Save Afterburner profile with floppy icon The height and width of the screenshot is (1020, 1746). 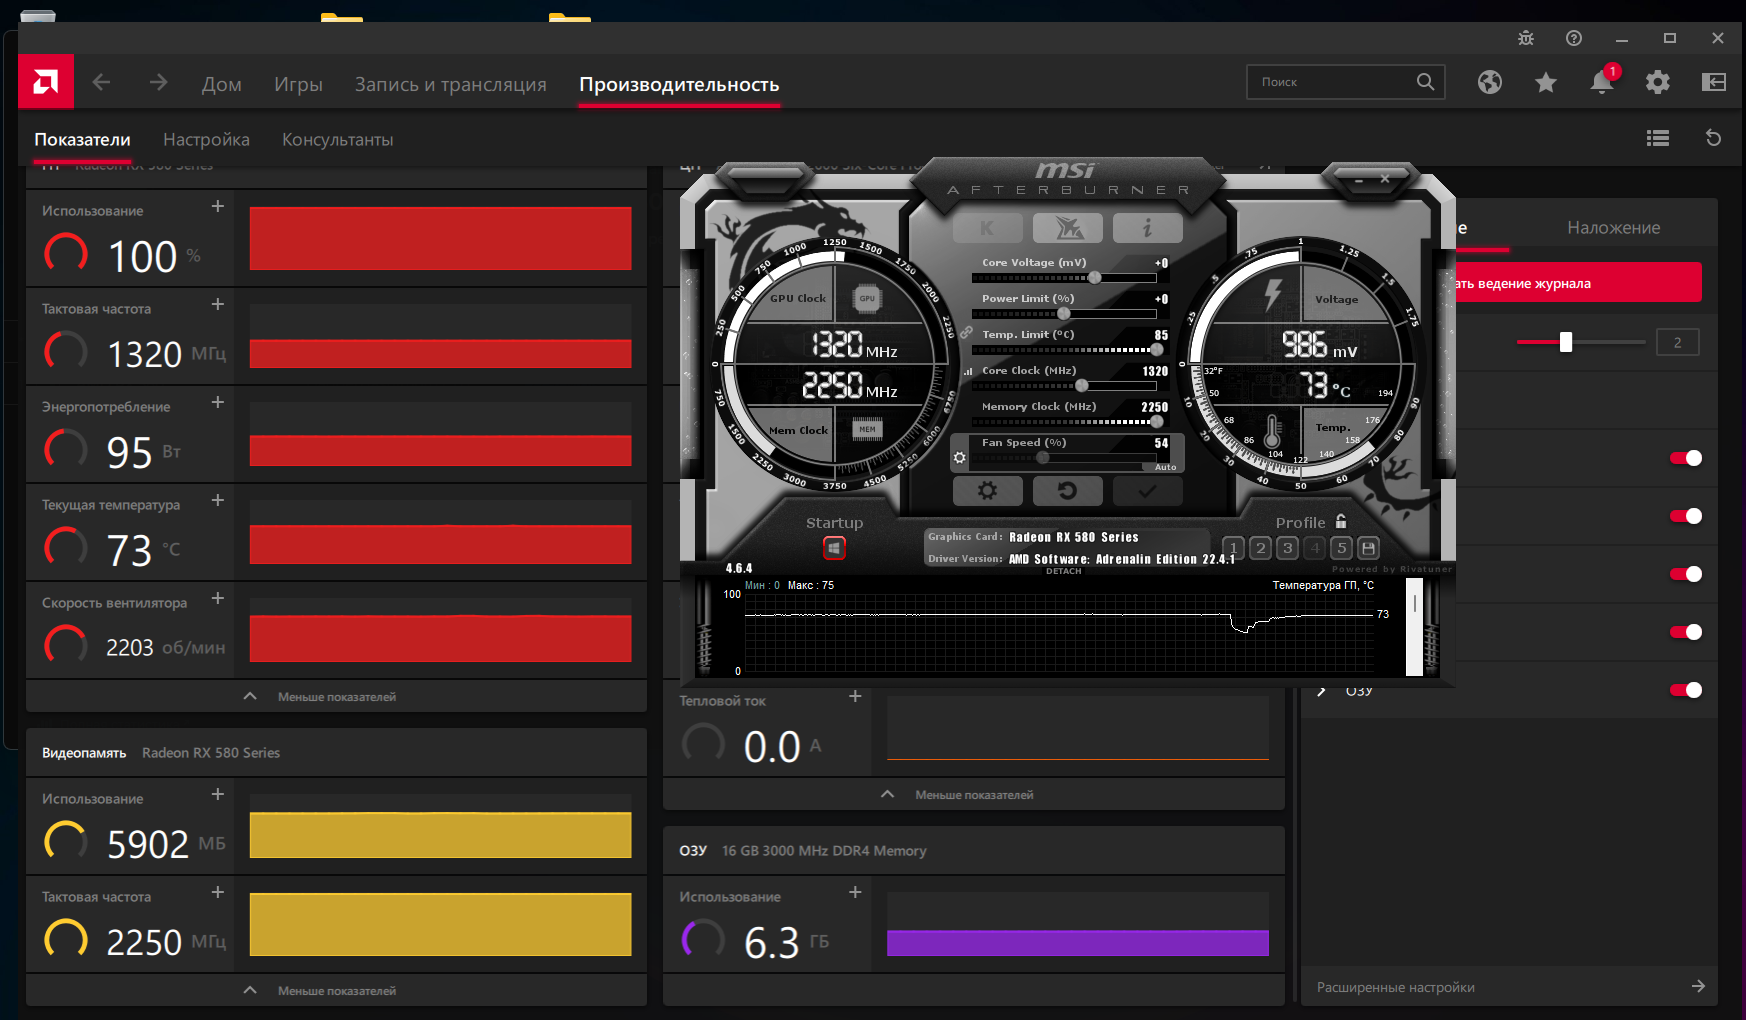1369,548
